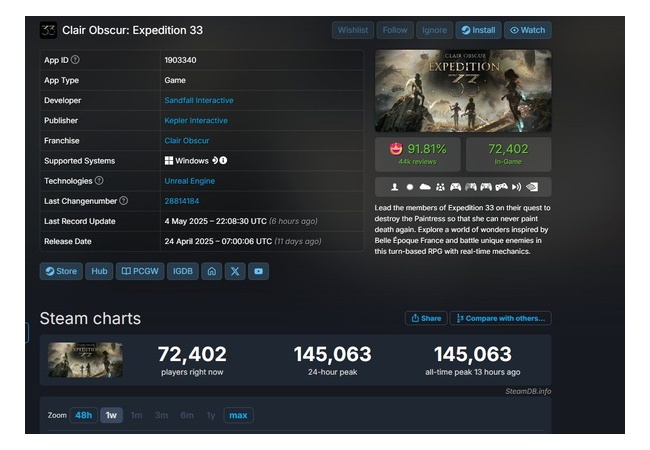The image size is (650, 450).
Task: Click the paired controllers remote play icon
Action: tap(501, 187)
